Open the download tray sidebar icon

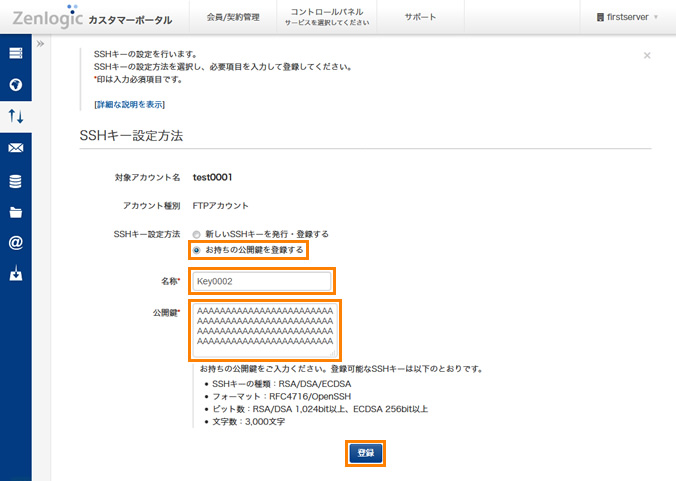[x=16, y=273]
